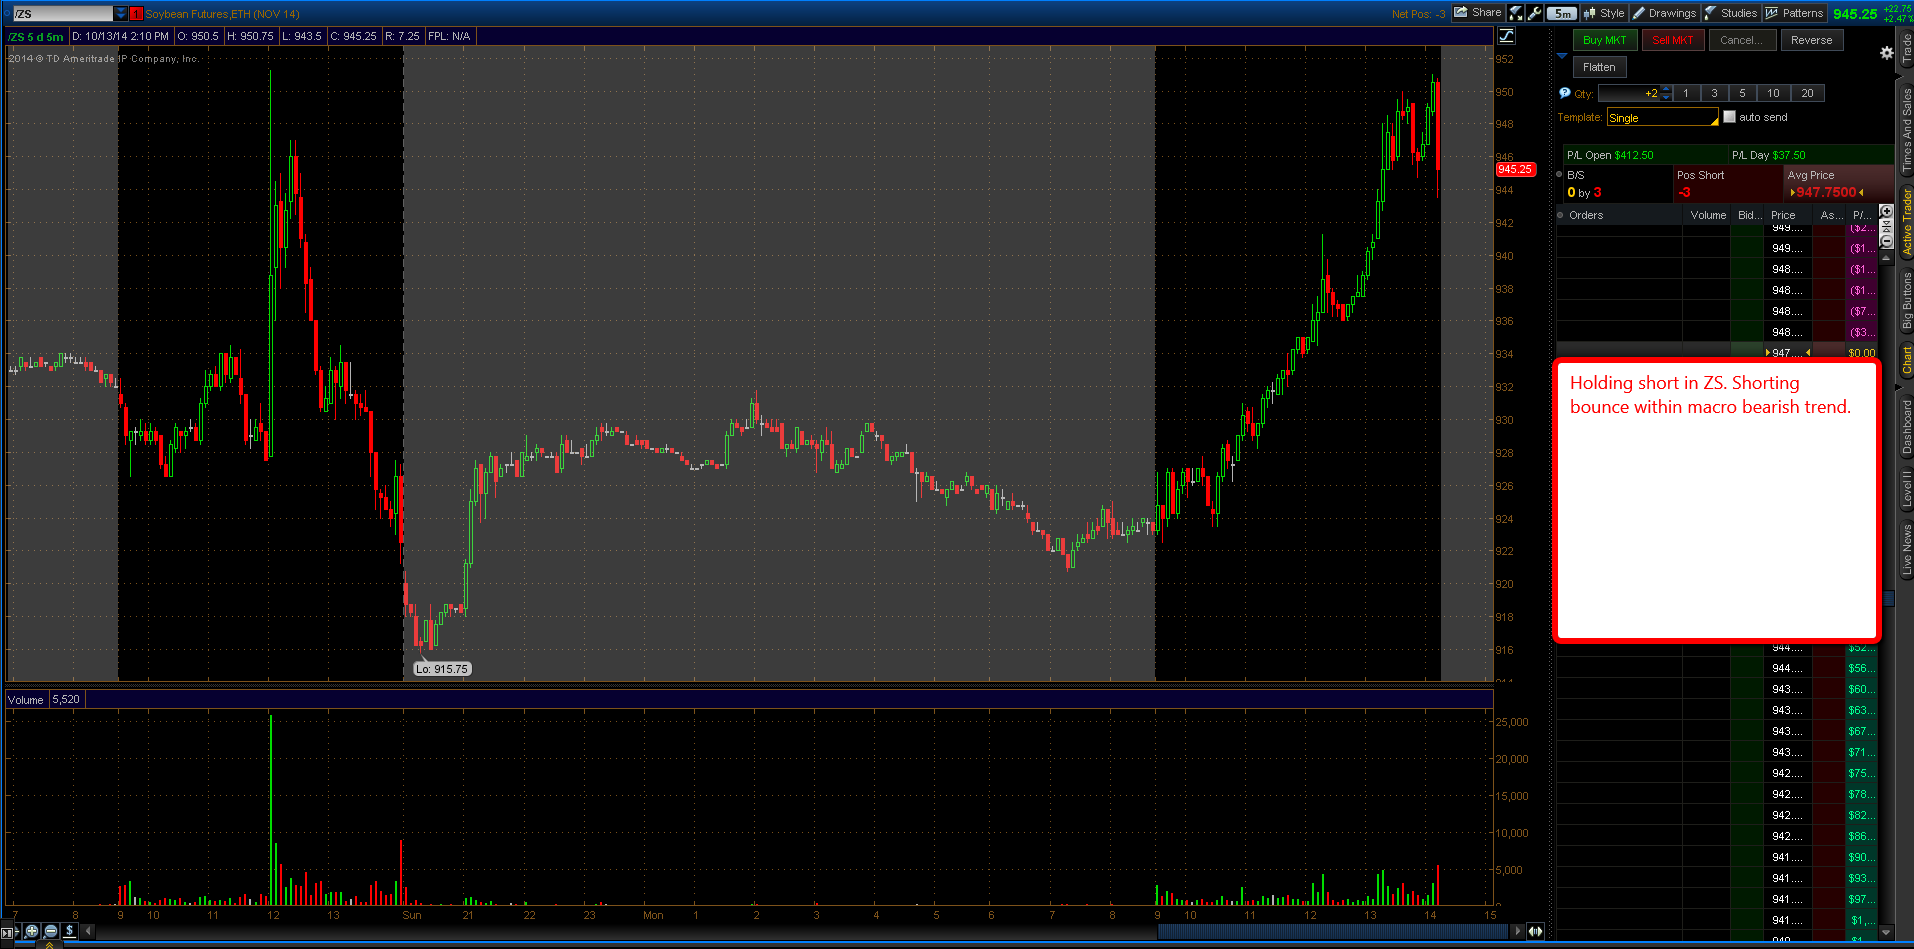Open the Template dropdown showing Single
The height and width of the screenshot is (949, 1914).
tap(1662, 118)
